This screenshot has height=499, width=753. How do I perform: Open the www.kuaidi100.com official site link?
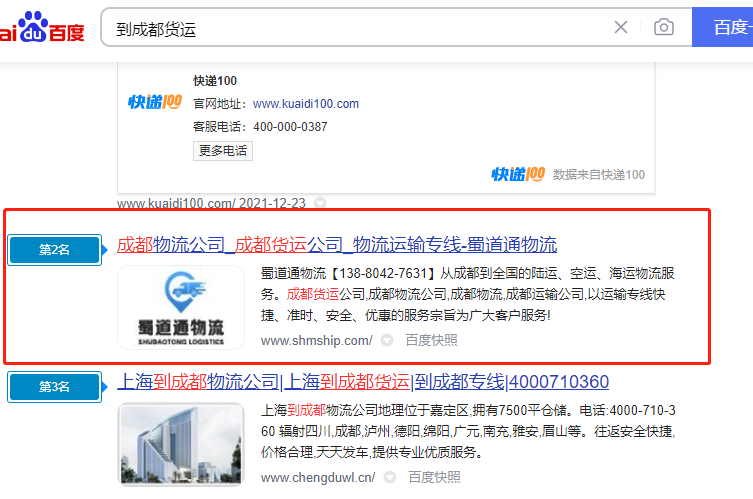pos(305,103)
